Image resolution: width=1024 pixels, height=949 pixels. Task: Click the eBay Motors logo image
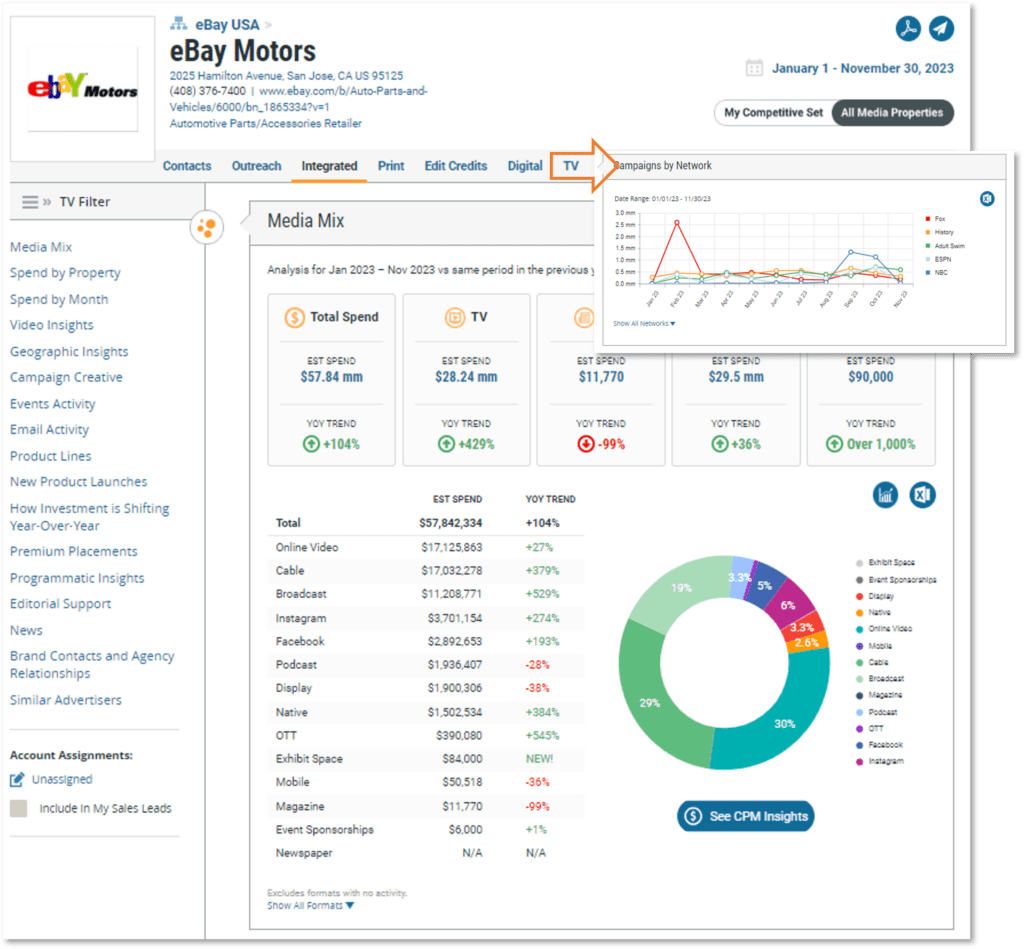(x=82, y=88)
